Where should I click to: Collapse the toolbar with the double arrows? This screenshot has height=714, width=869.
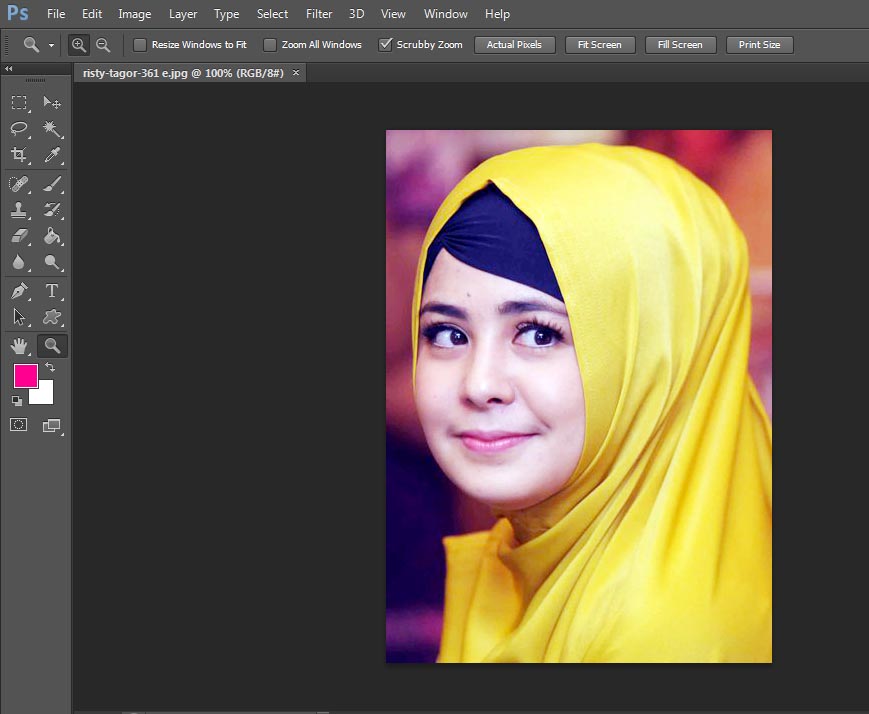point(8,69)
